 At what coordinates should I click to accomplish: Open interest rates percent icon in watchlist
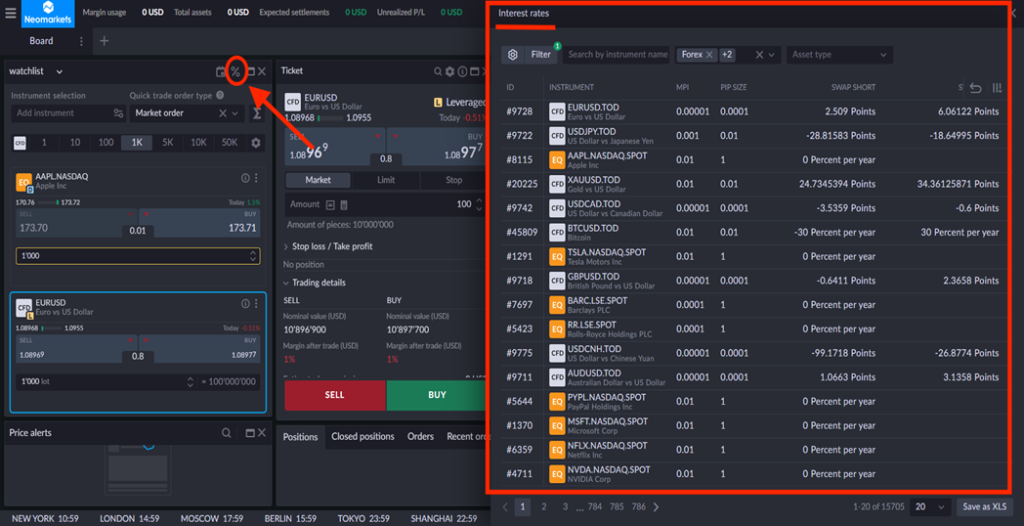tap(235, 71)
